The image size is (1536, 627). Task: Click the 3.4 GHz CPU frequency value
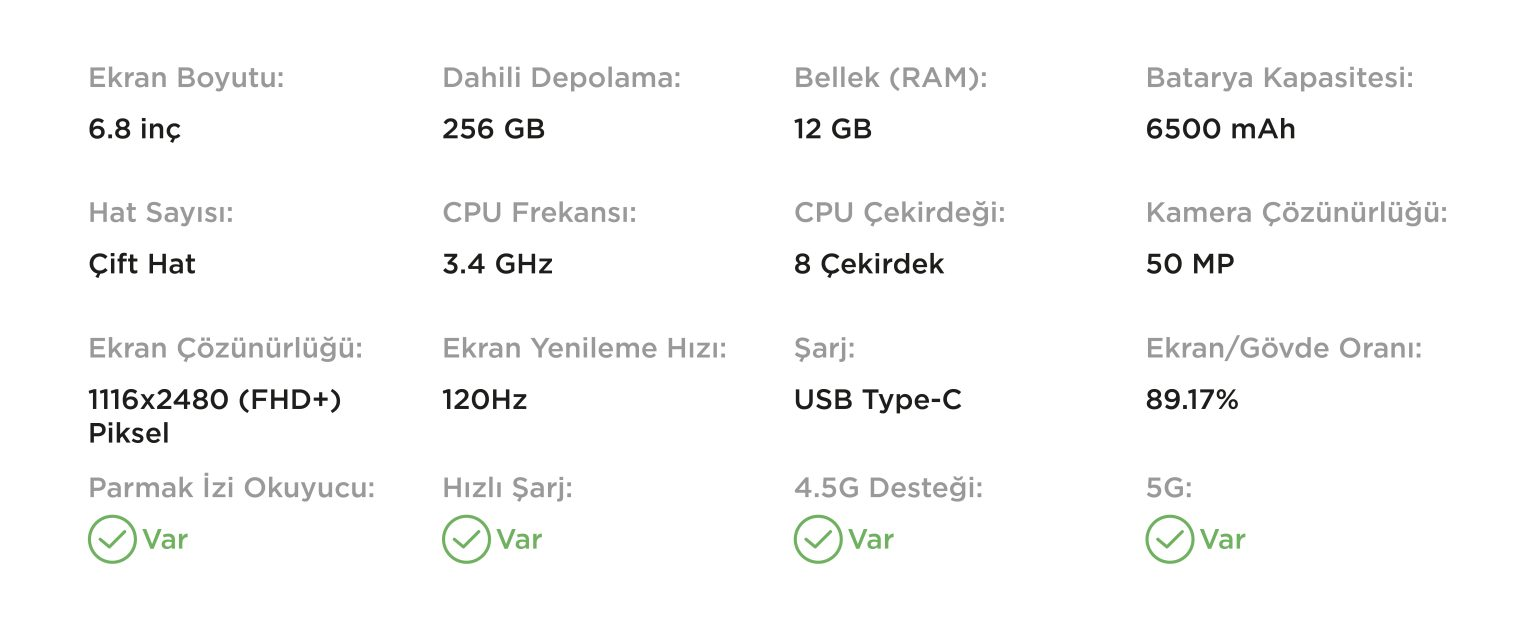(497, 265)
